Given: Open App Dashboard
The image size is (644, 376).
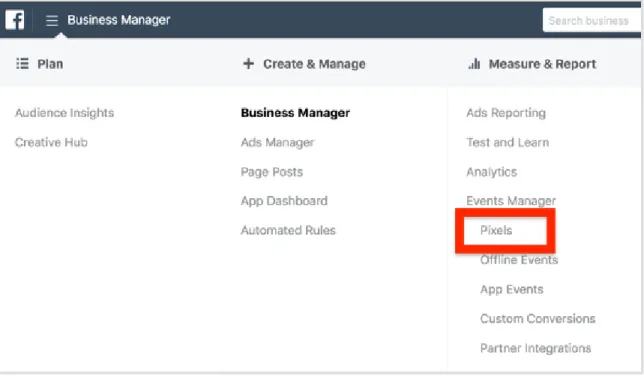Looking at the screenshot, I should pyautogui.click(x=284, y=201).
